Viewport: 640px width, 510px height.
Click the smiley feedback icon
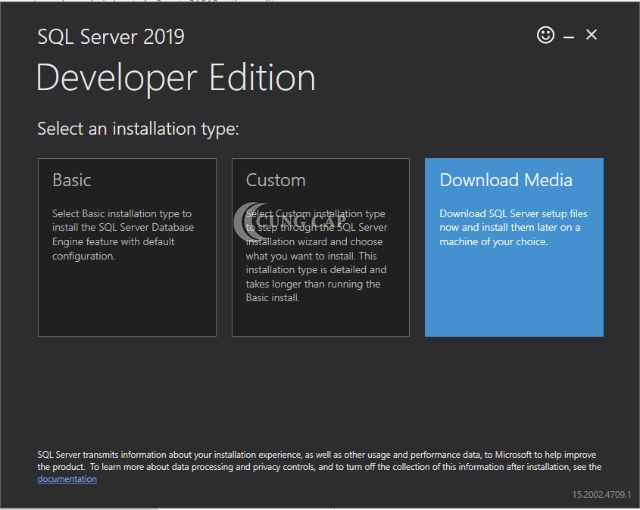click(x=545, y=35)
